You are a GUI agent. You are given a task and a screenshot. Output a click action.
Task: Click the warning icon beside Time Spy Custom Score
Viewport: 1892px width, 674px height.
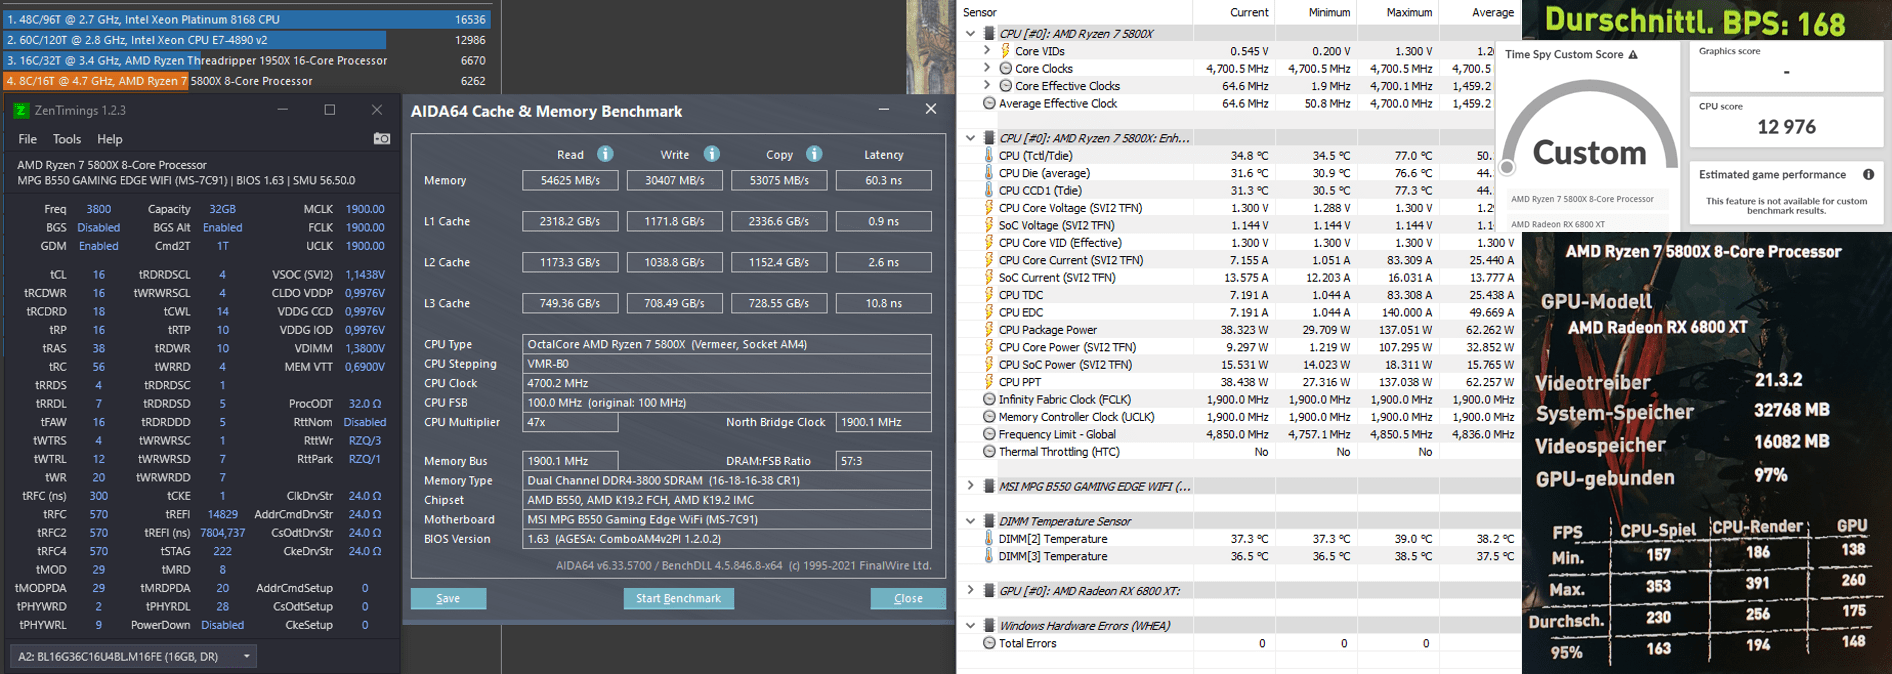tap(1633, 55)
